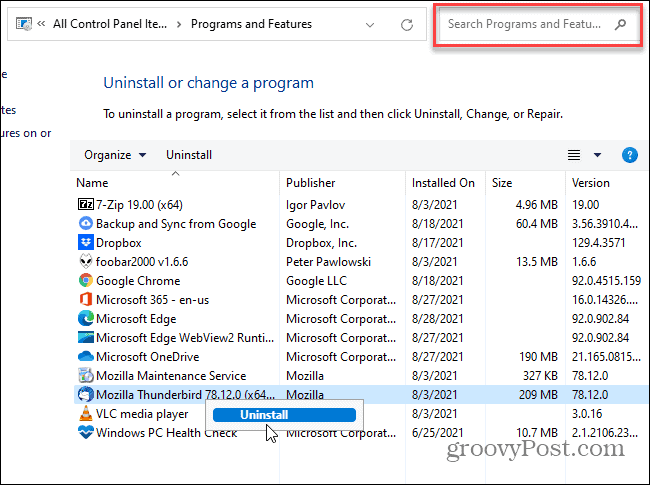Click the Google Chrome icon
650x485 pixels.
click(x=86, y=281)
